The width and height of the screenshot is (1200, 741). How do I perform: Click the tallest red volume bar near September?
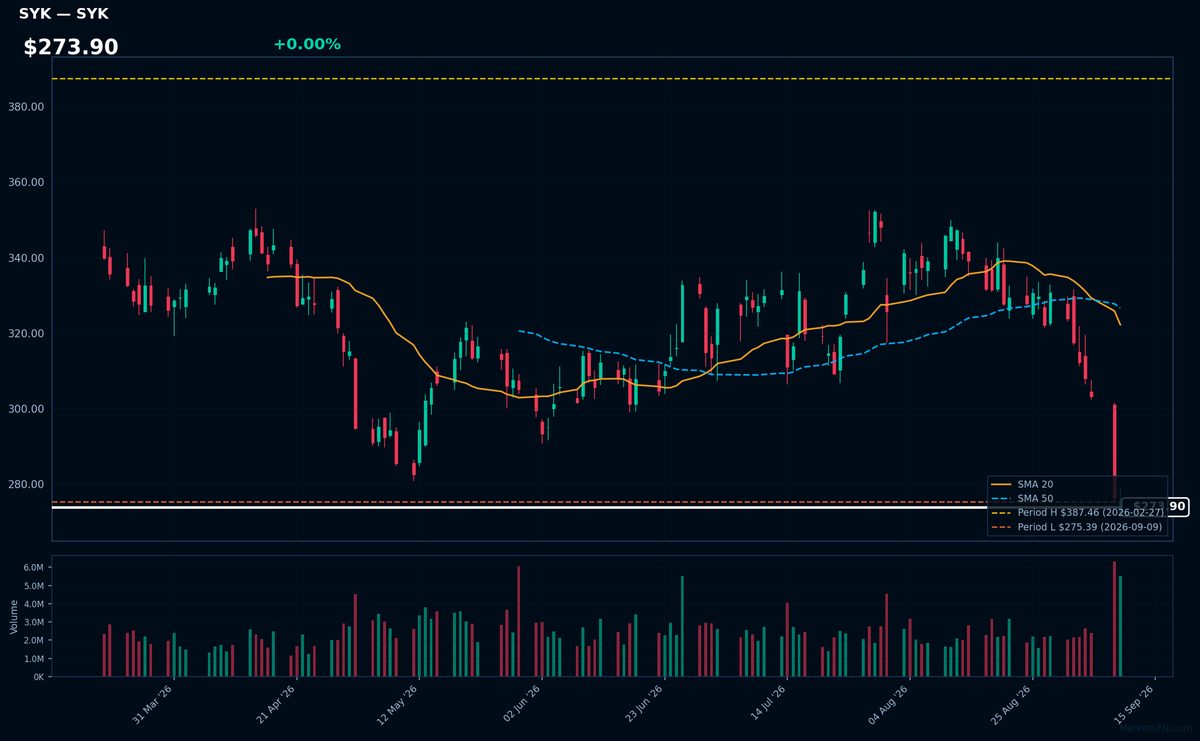(1114, 619)
